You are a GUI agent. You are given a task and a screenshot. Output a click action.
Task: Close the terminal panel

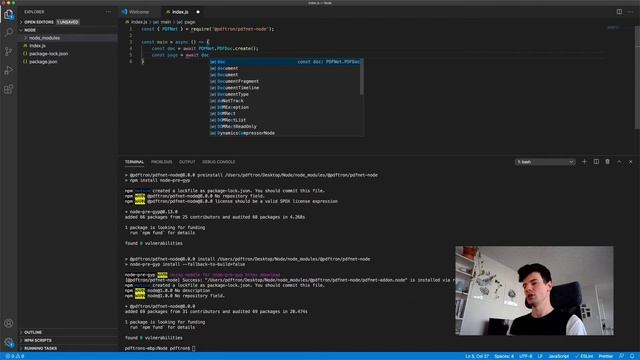point(631,162)
